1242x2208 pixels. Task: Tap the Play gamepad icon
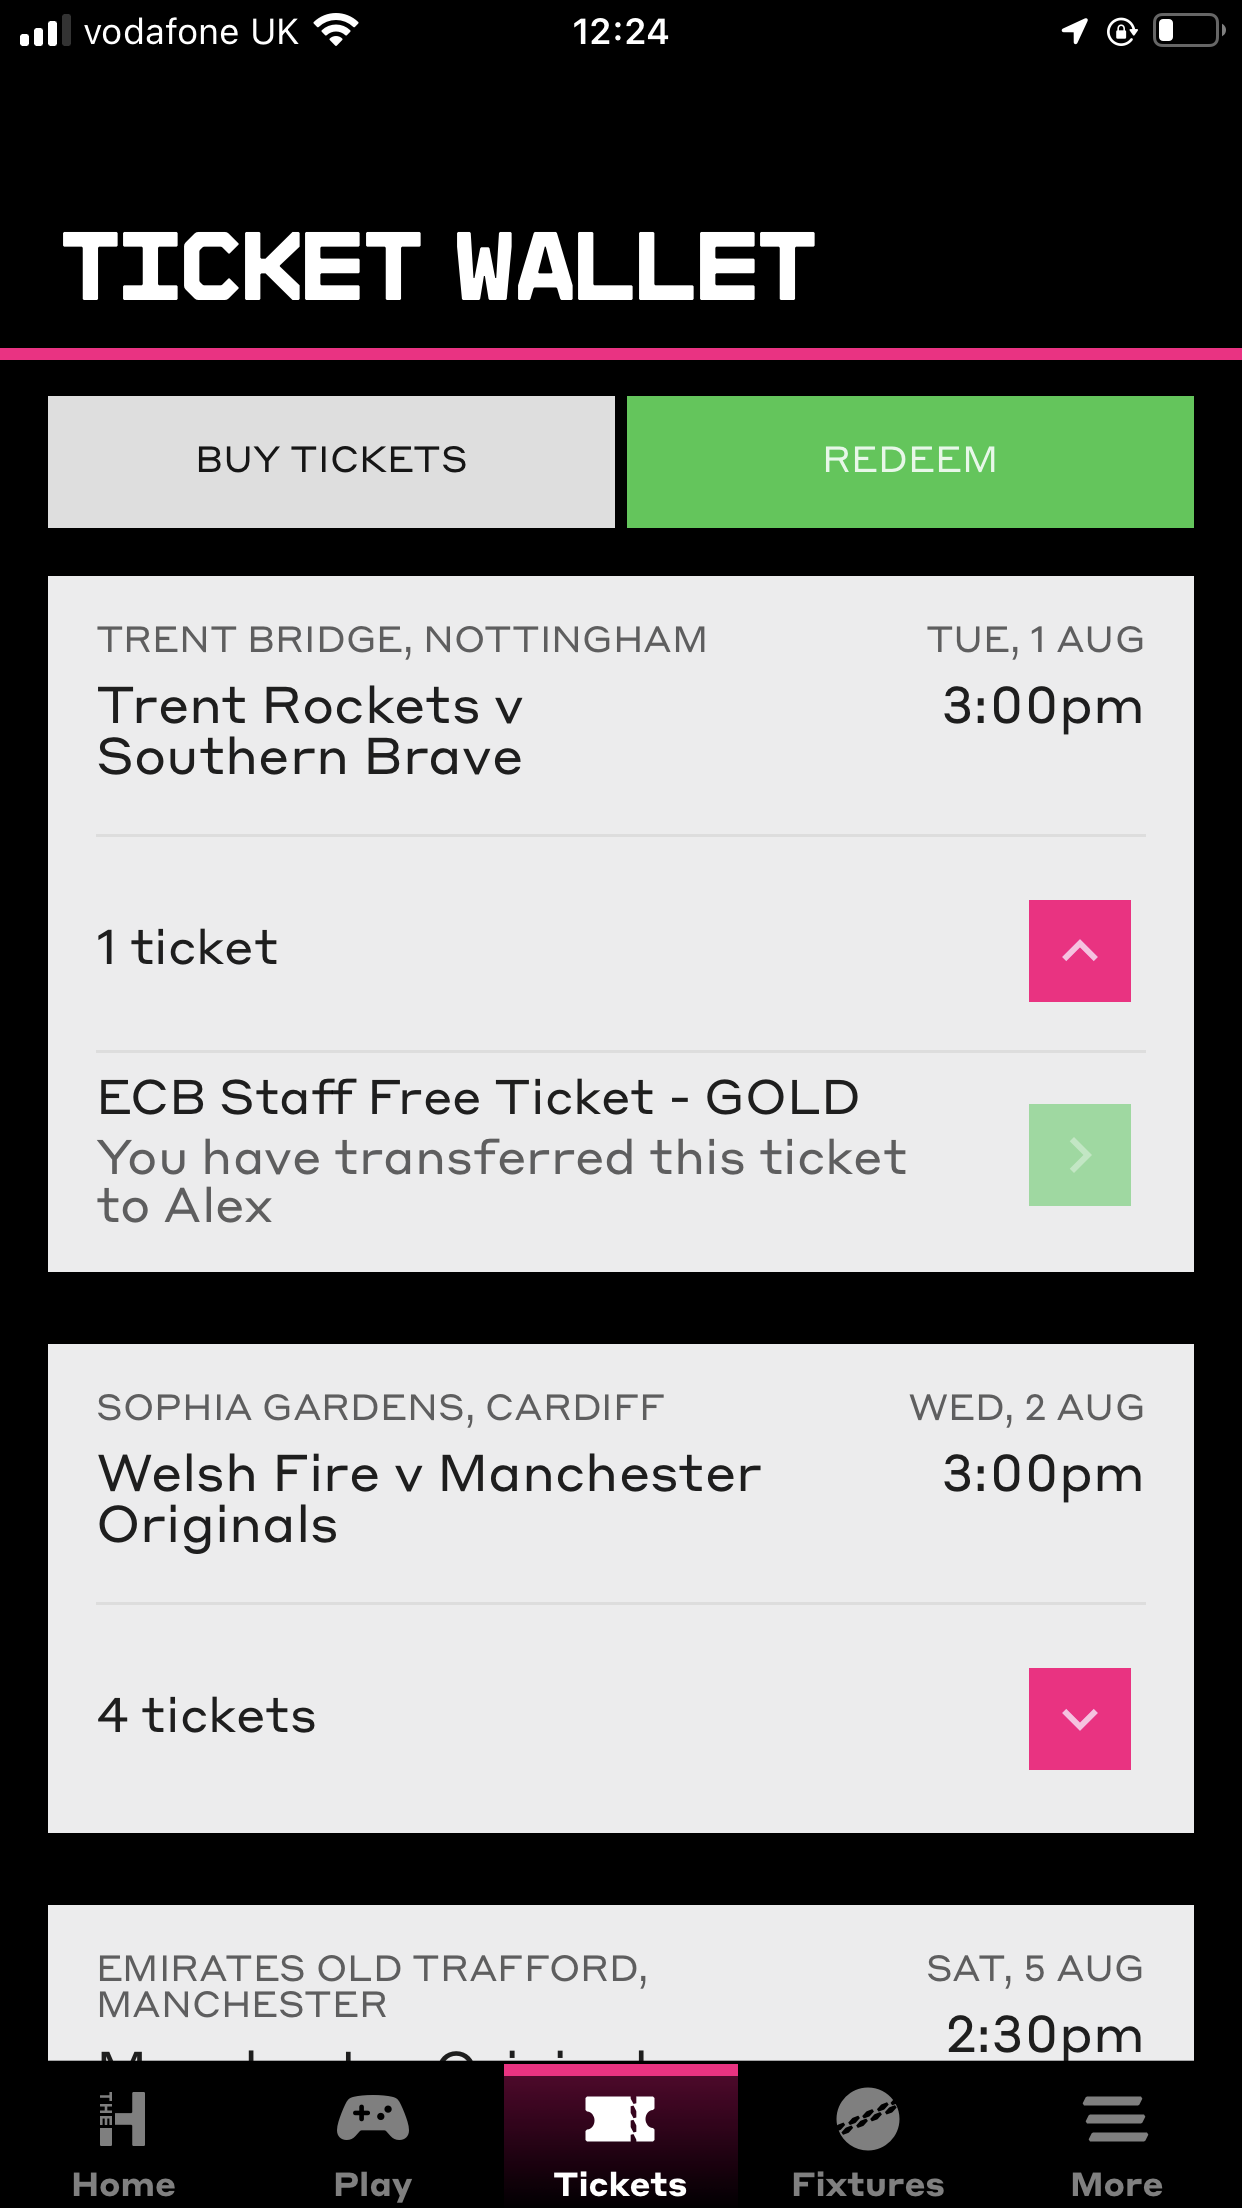[372, 2118]
